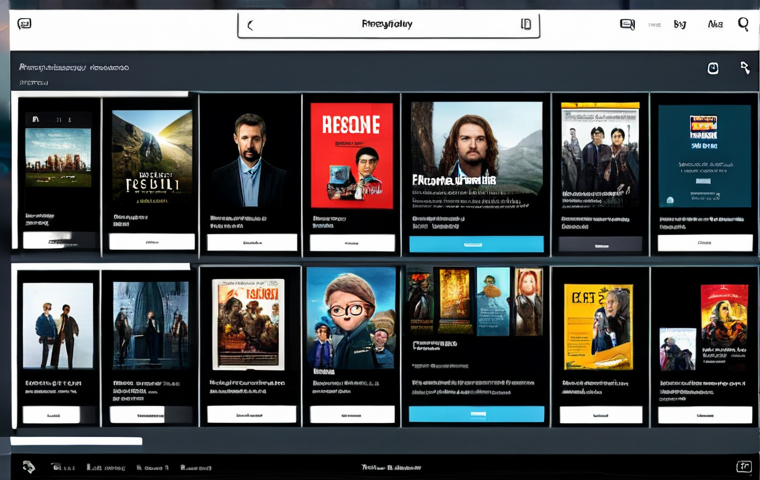Click white button under animated boy card
Viewport: 760px width, 480px height.
[x=352, y=415]
